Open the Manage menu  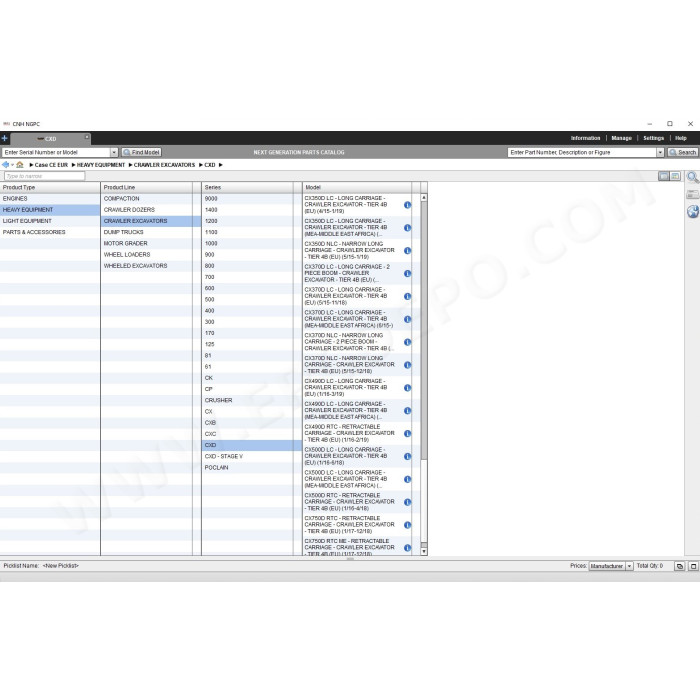point(621,138)
